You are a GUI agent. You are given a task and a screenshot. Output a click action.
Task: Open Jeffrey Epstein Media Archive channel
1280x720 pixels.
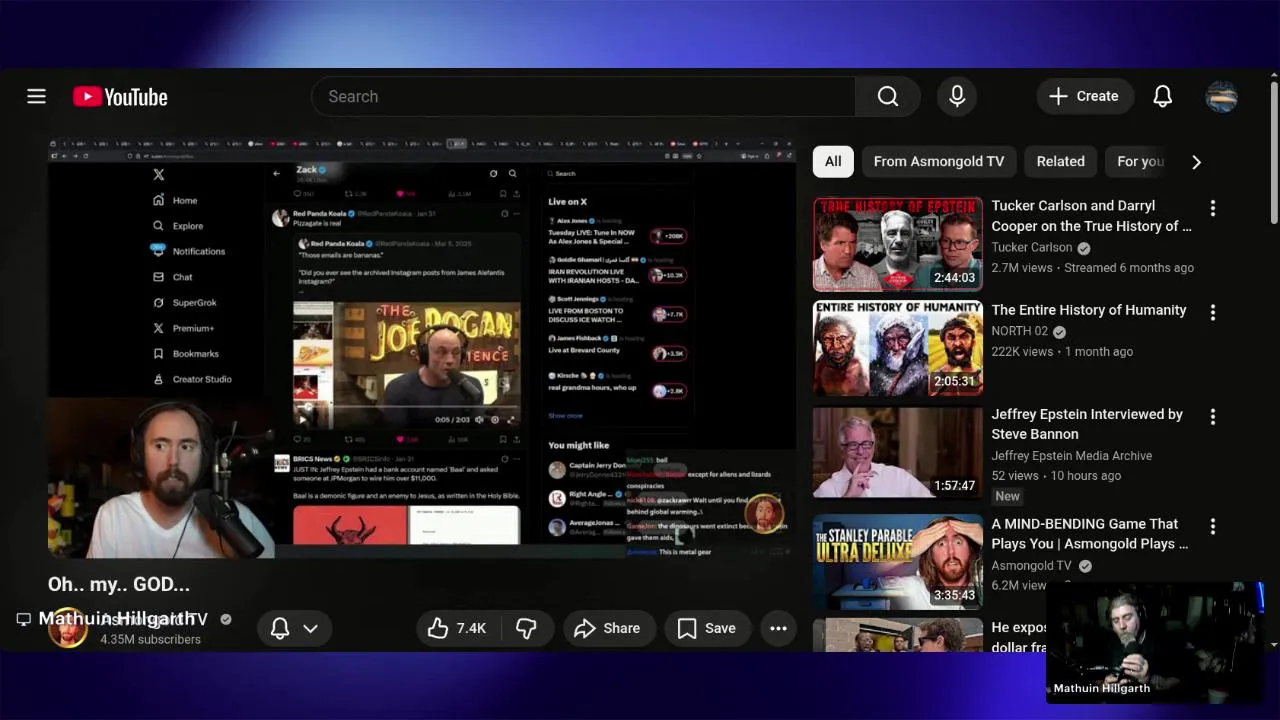click(x=1072, y=455)
